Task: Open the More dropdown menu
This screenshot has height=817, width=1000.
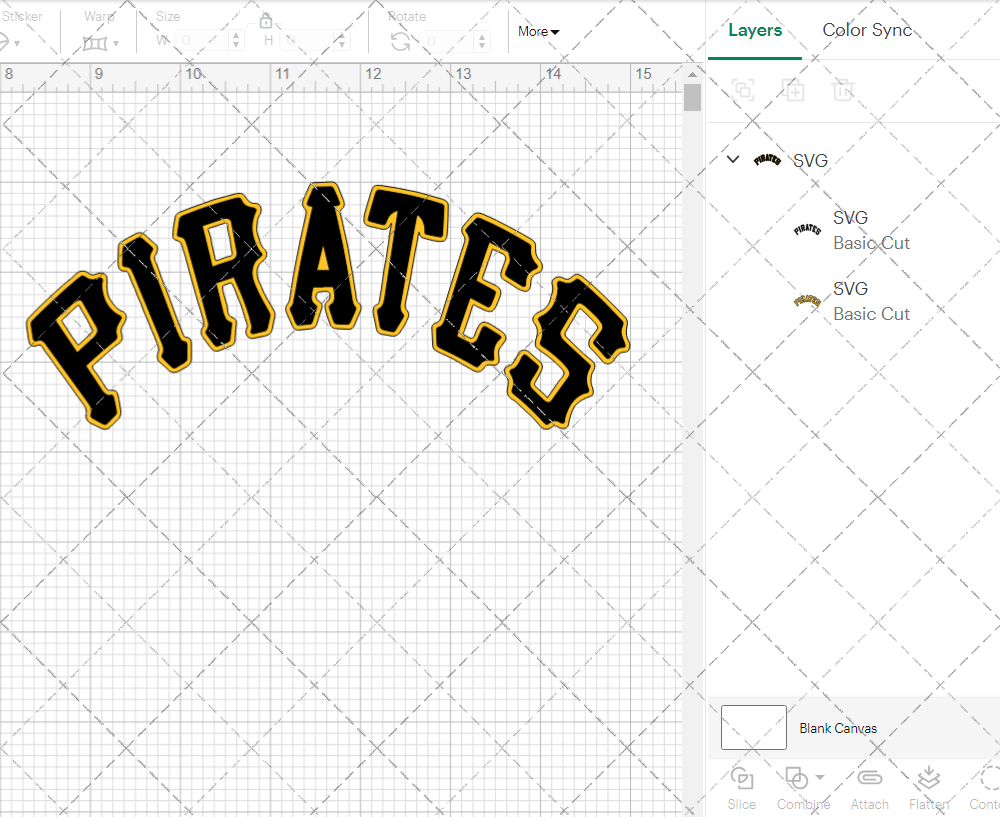Action: [x=538, y=31]
